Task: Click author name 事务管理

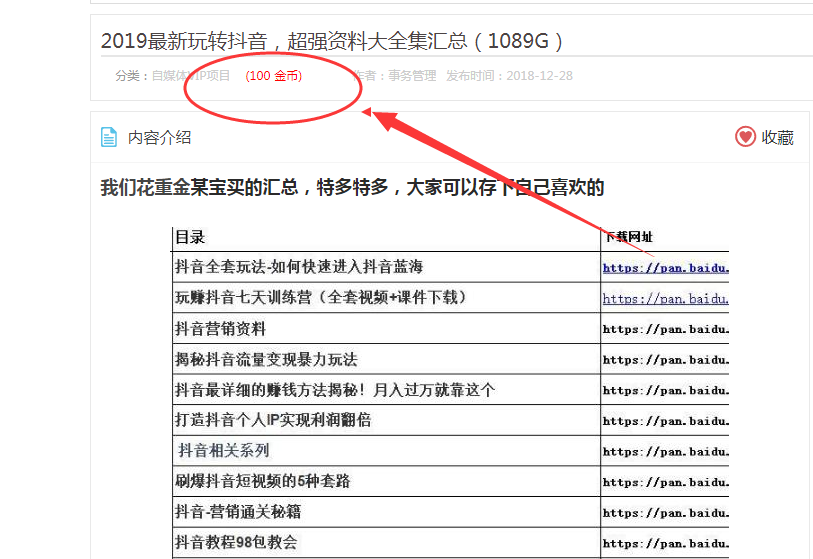Action: [412, 76]
